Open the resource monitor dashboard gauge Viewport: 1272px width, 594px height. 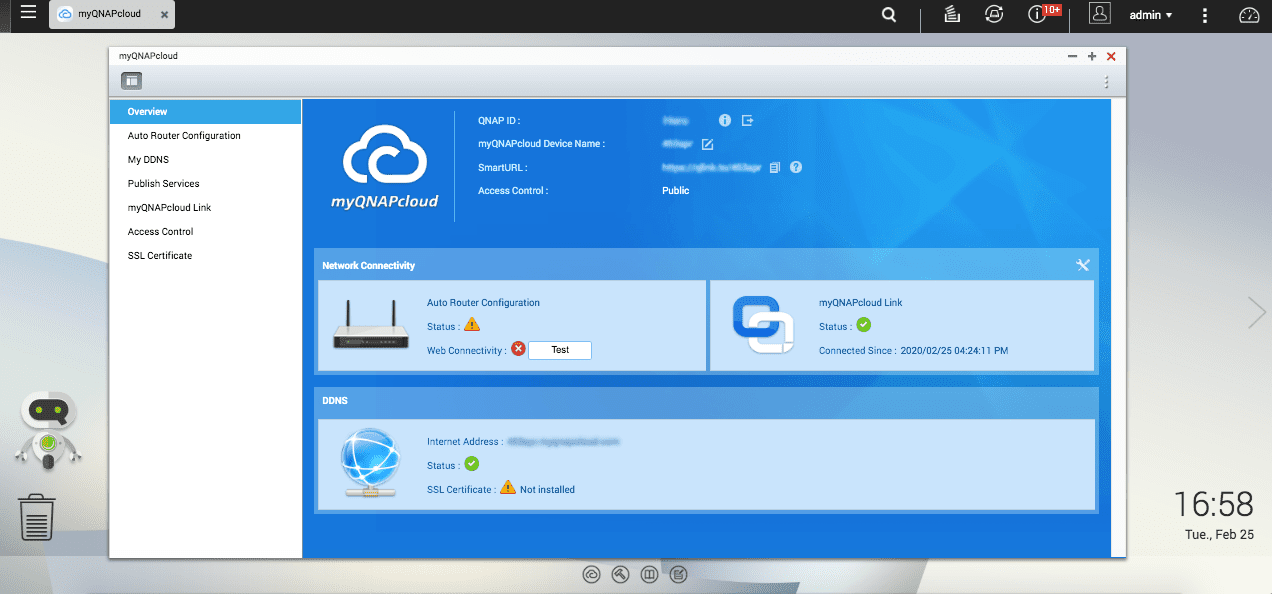[x=1249, y=14]
